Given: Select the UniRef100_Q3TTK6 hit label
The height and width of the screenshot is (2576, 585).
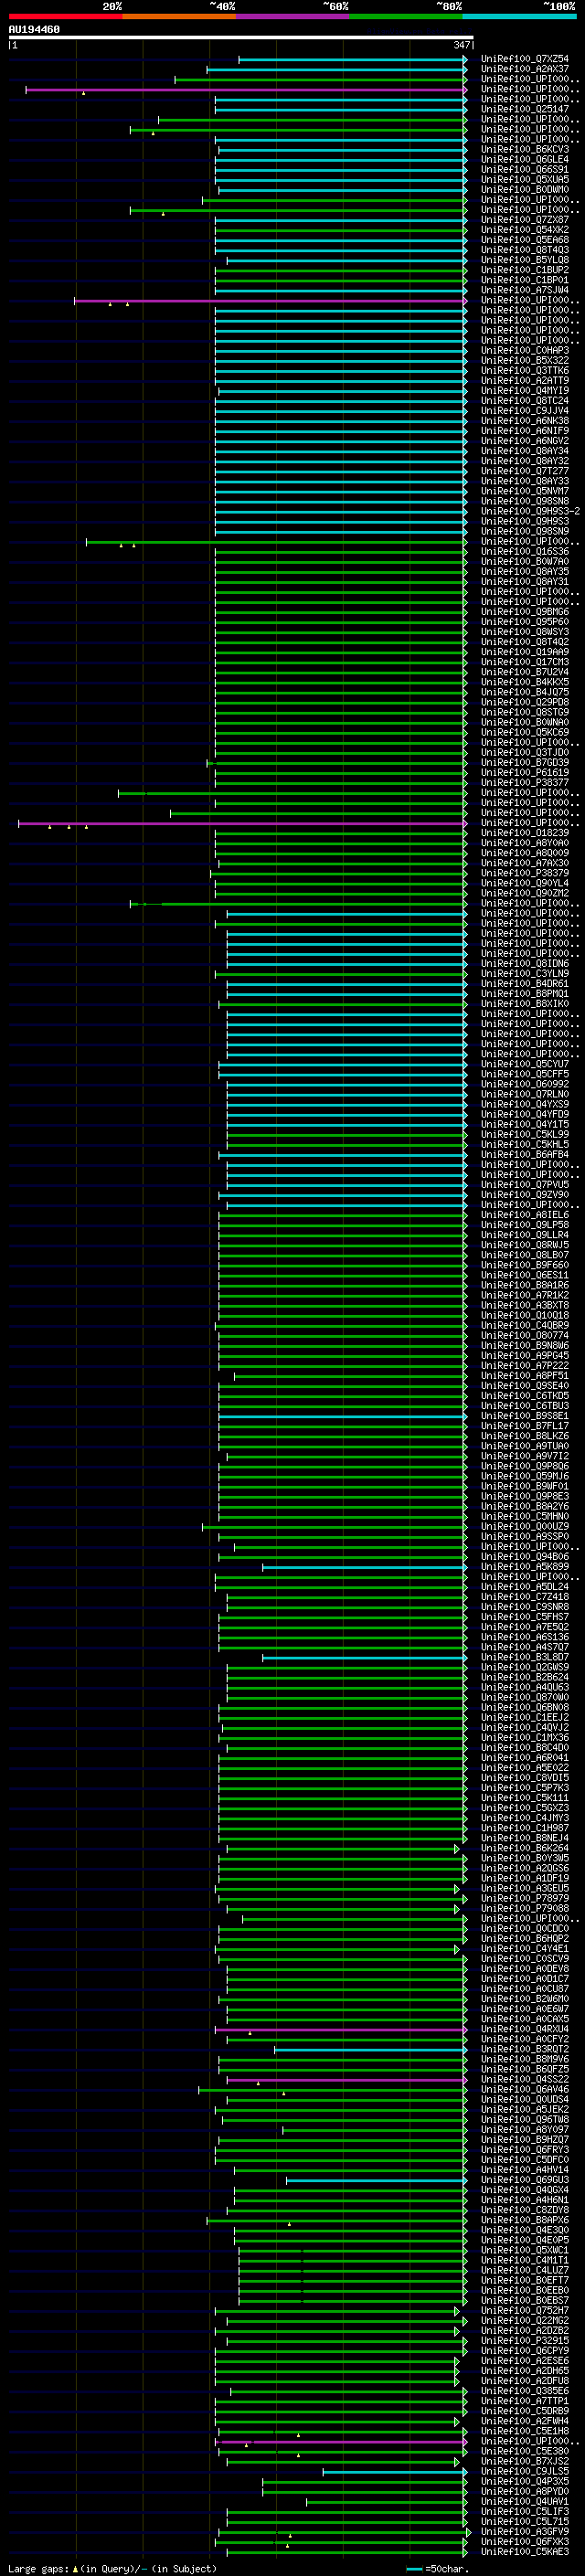Looking at the screenshot, I should 524,370.
